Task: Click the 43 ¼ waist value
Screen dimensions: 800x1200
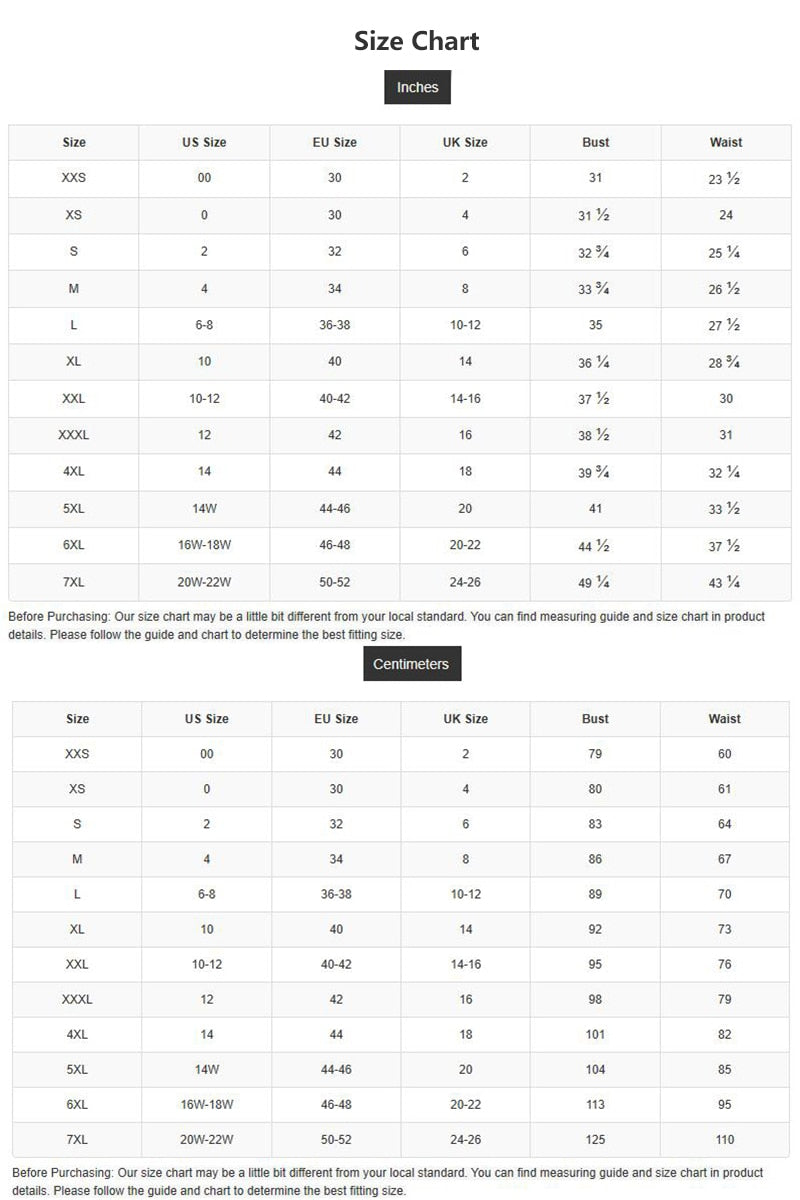Action: pyautogui.click(x=724, y=582)
